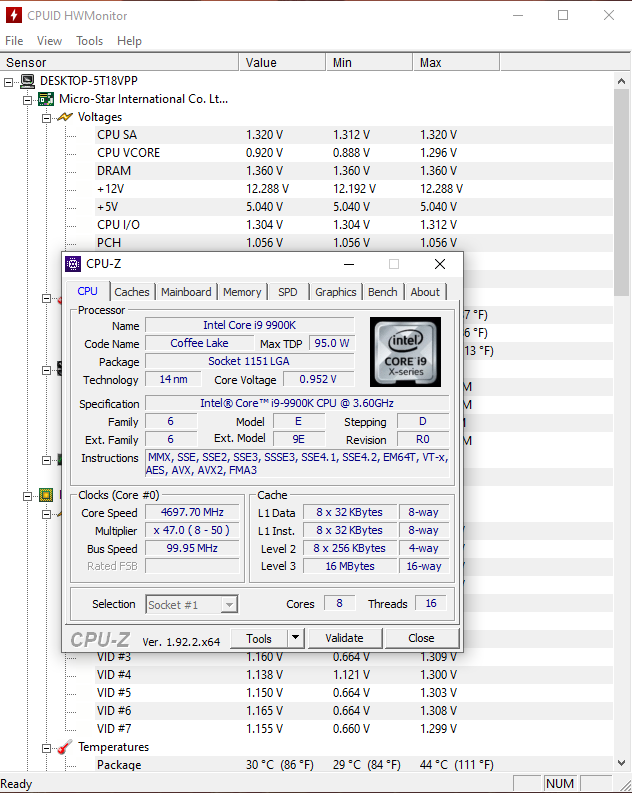Switch to the Memory tab
This screenshot has height=793, width=632.
point(242,292)
